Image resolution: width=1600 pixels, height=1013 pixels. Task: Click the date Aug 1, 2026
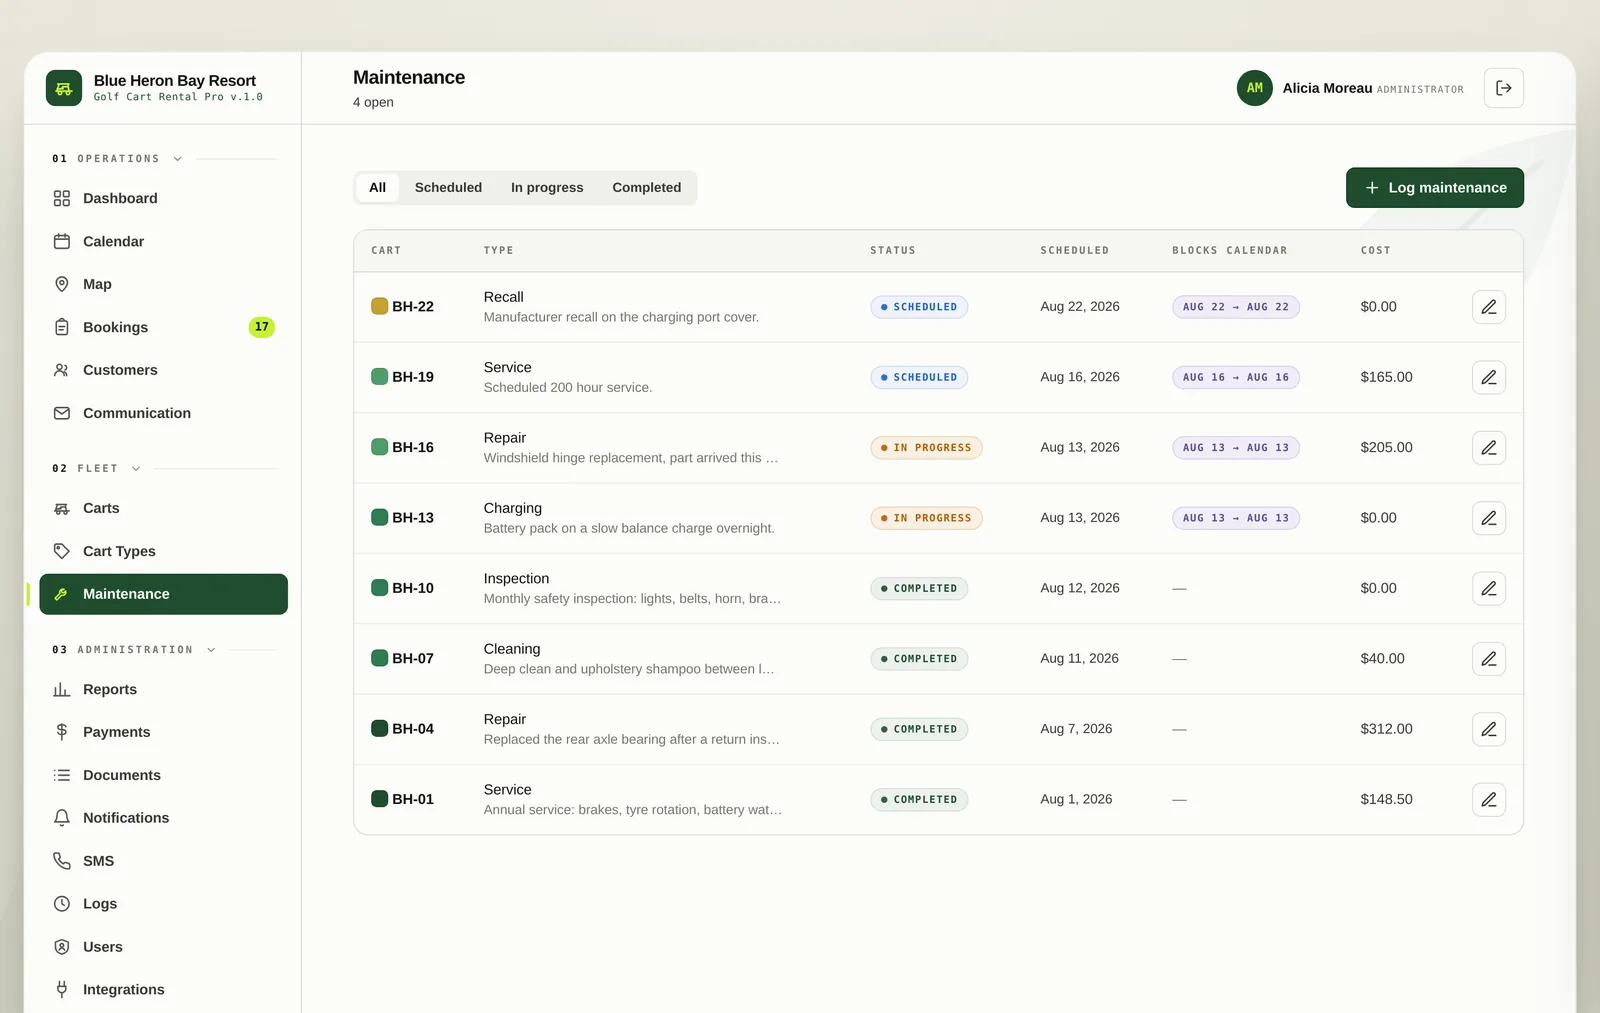point(1076,800)
